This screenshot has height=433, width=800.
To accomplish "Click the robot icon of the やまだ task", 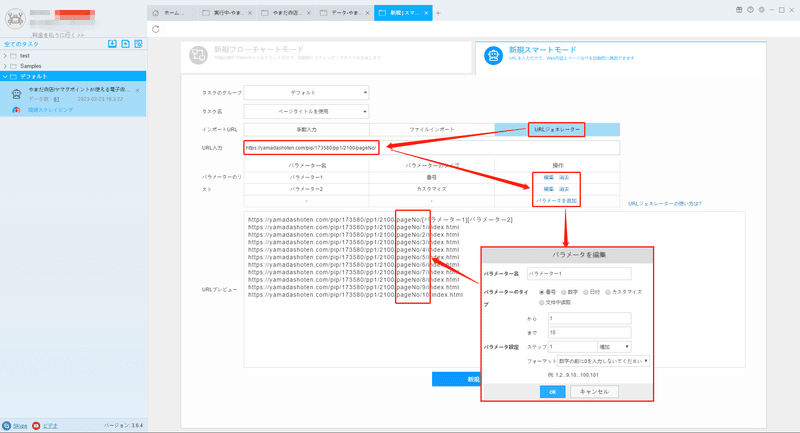I will (16, 94).
